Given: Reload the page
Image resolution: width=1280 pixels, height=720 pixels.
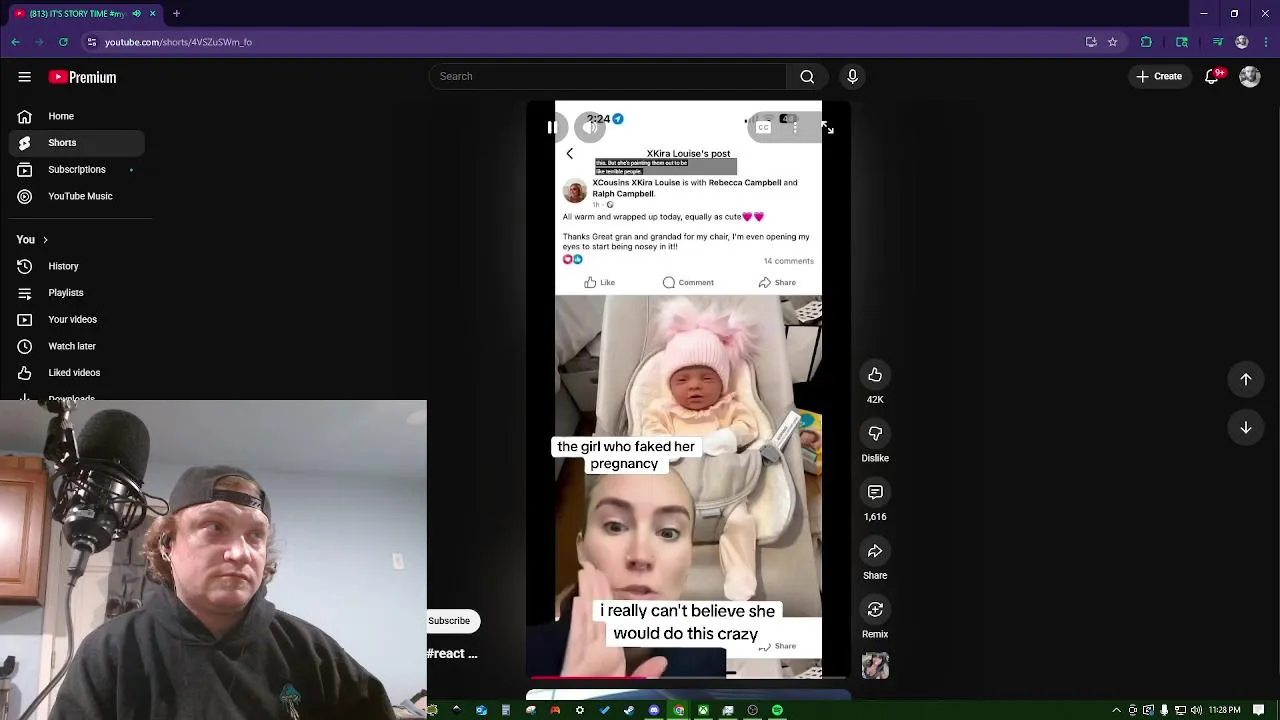Looking at the screenshot, I should (x=63, y=42).
